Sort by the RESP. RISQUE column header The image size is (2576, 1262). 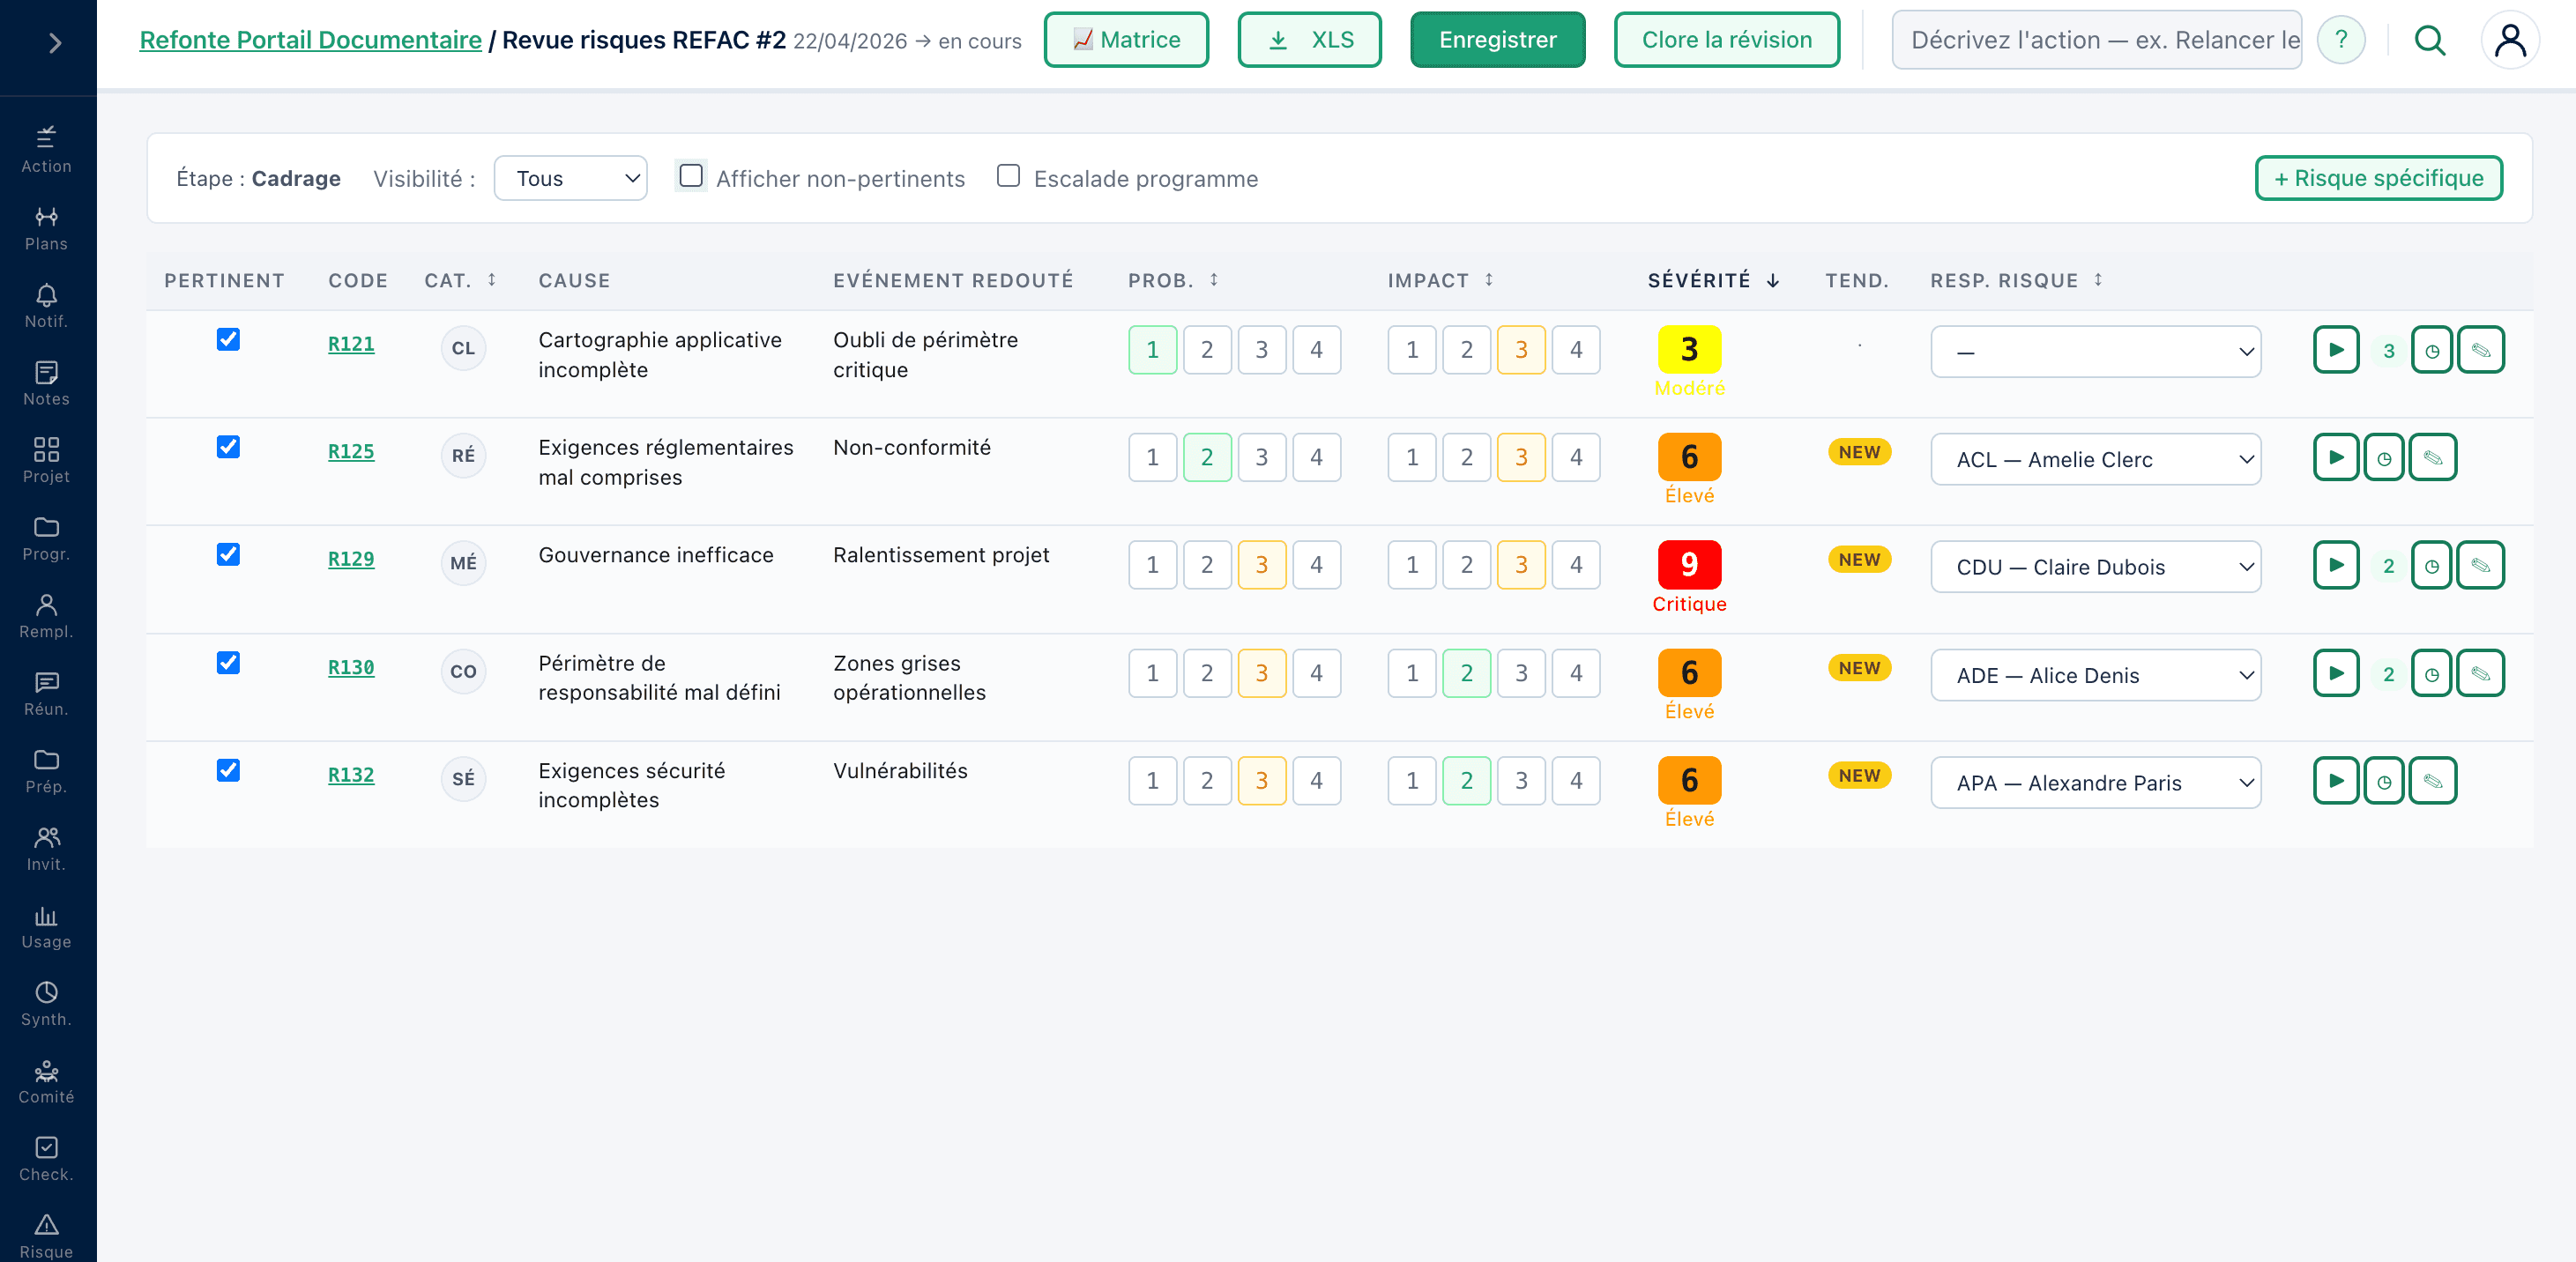pyautogui.click(x=2016, y=280)
